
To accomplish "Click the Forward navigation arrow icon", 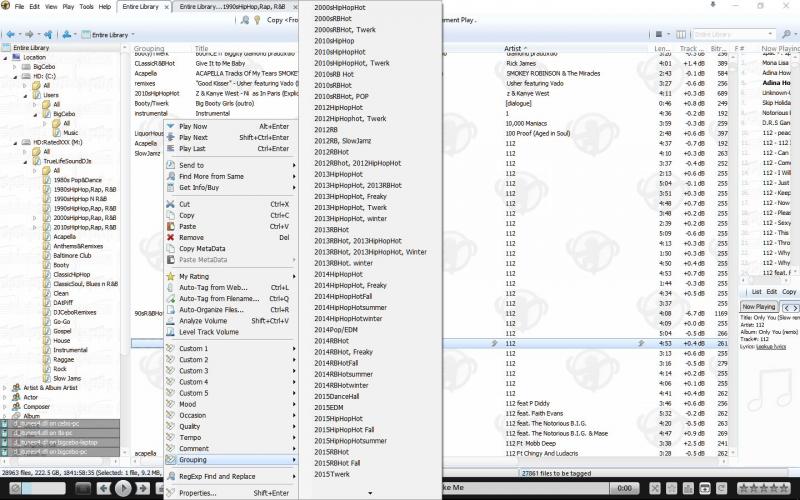I will pos(29,35).
